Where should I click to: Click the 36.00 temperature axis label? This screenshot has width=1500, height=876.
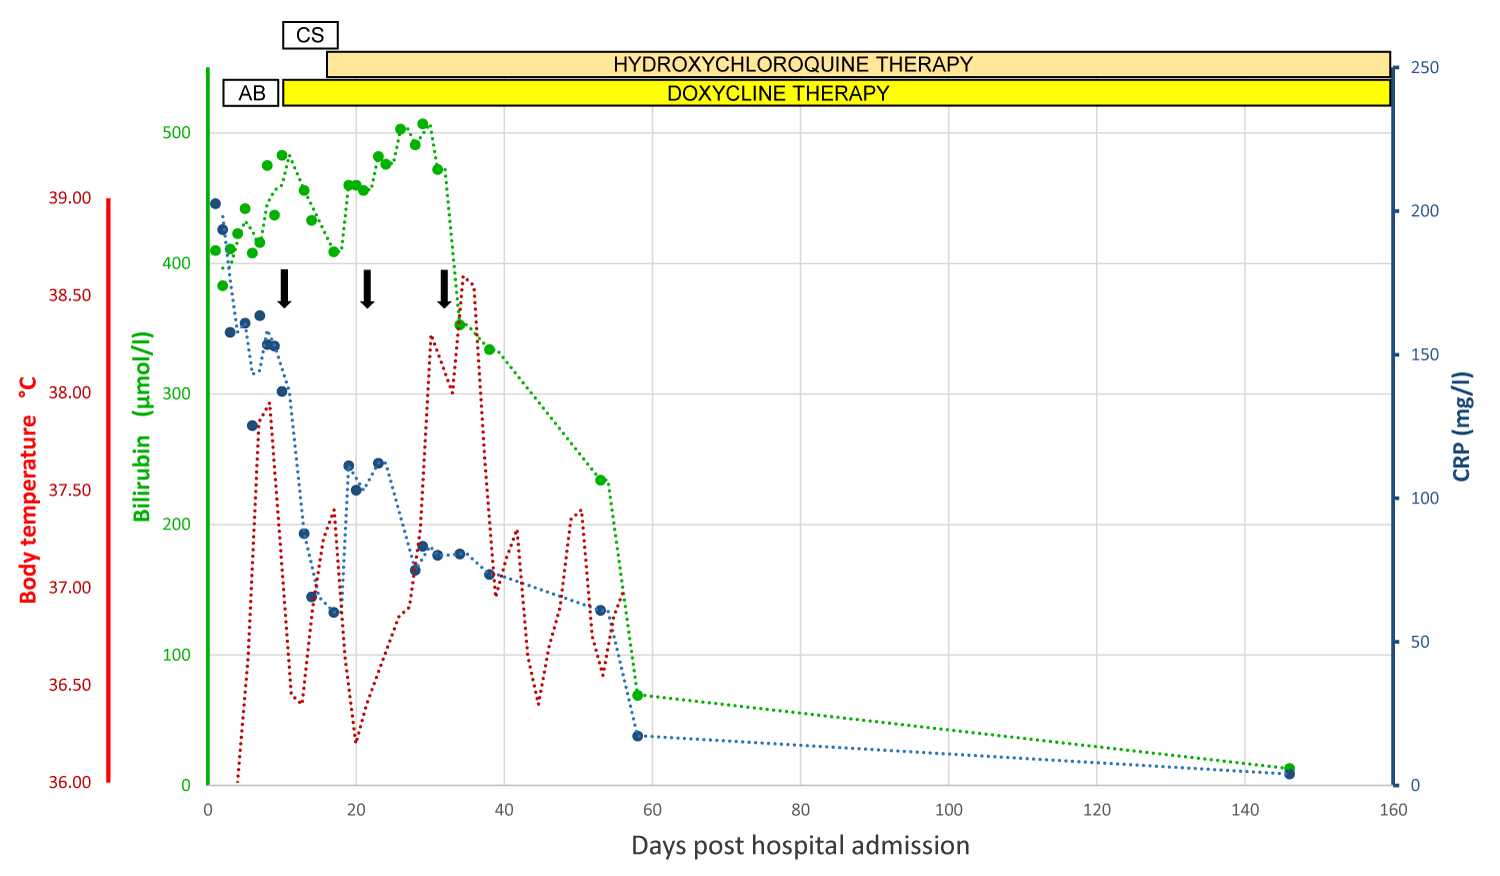(70, 783)
